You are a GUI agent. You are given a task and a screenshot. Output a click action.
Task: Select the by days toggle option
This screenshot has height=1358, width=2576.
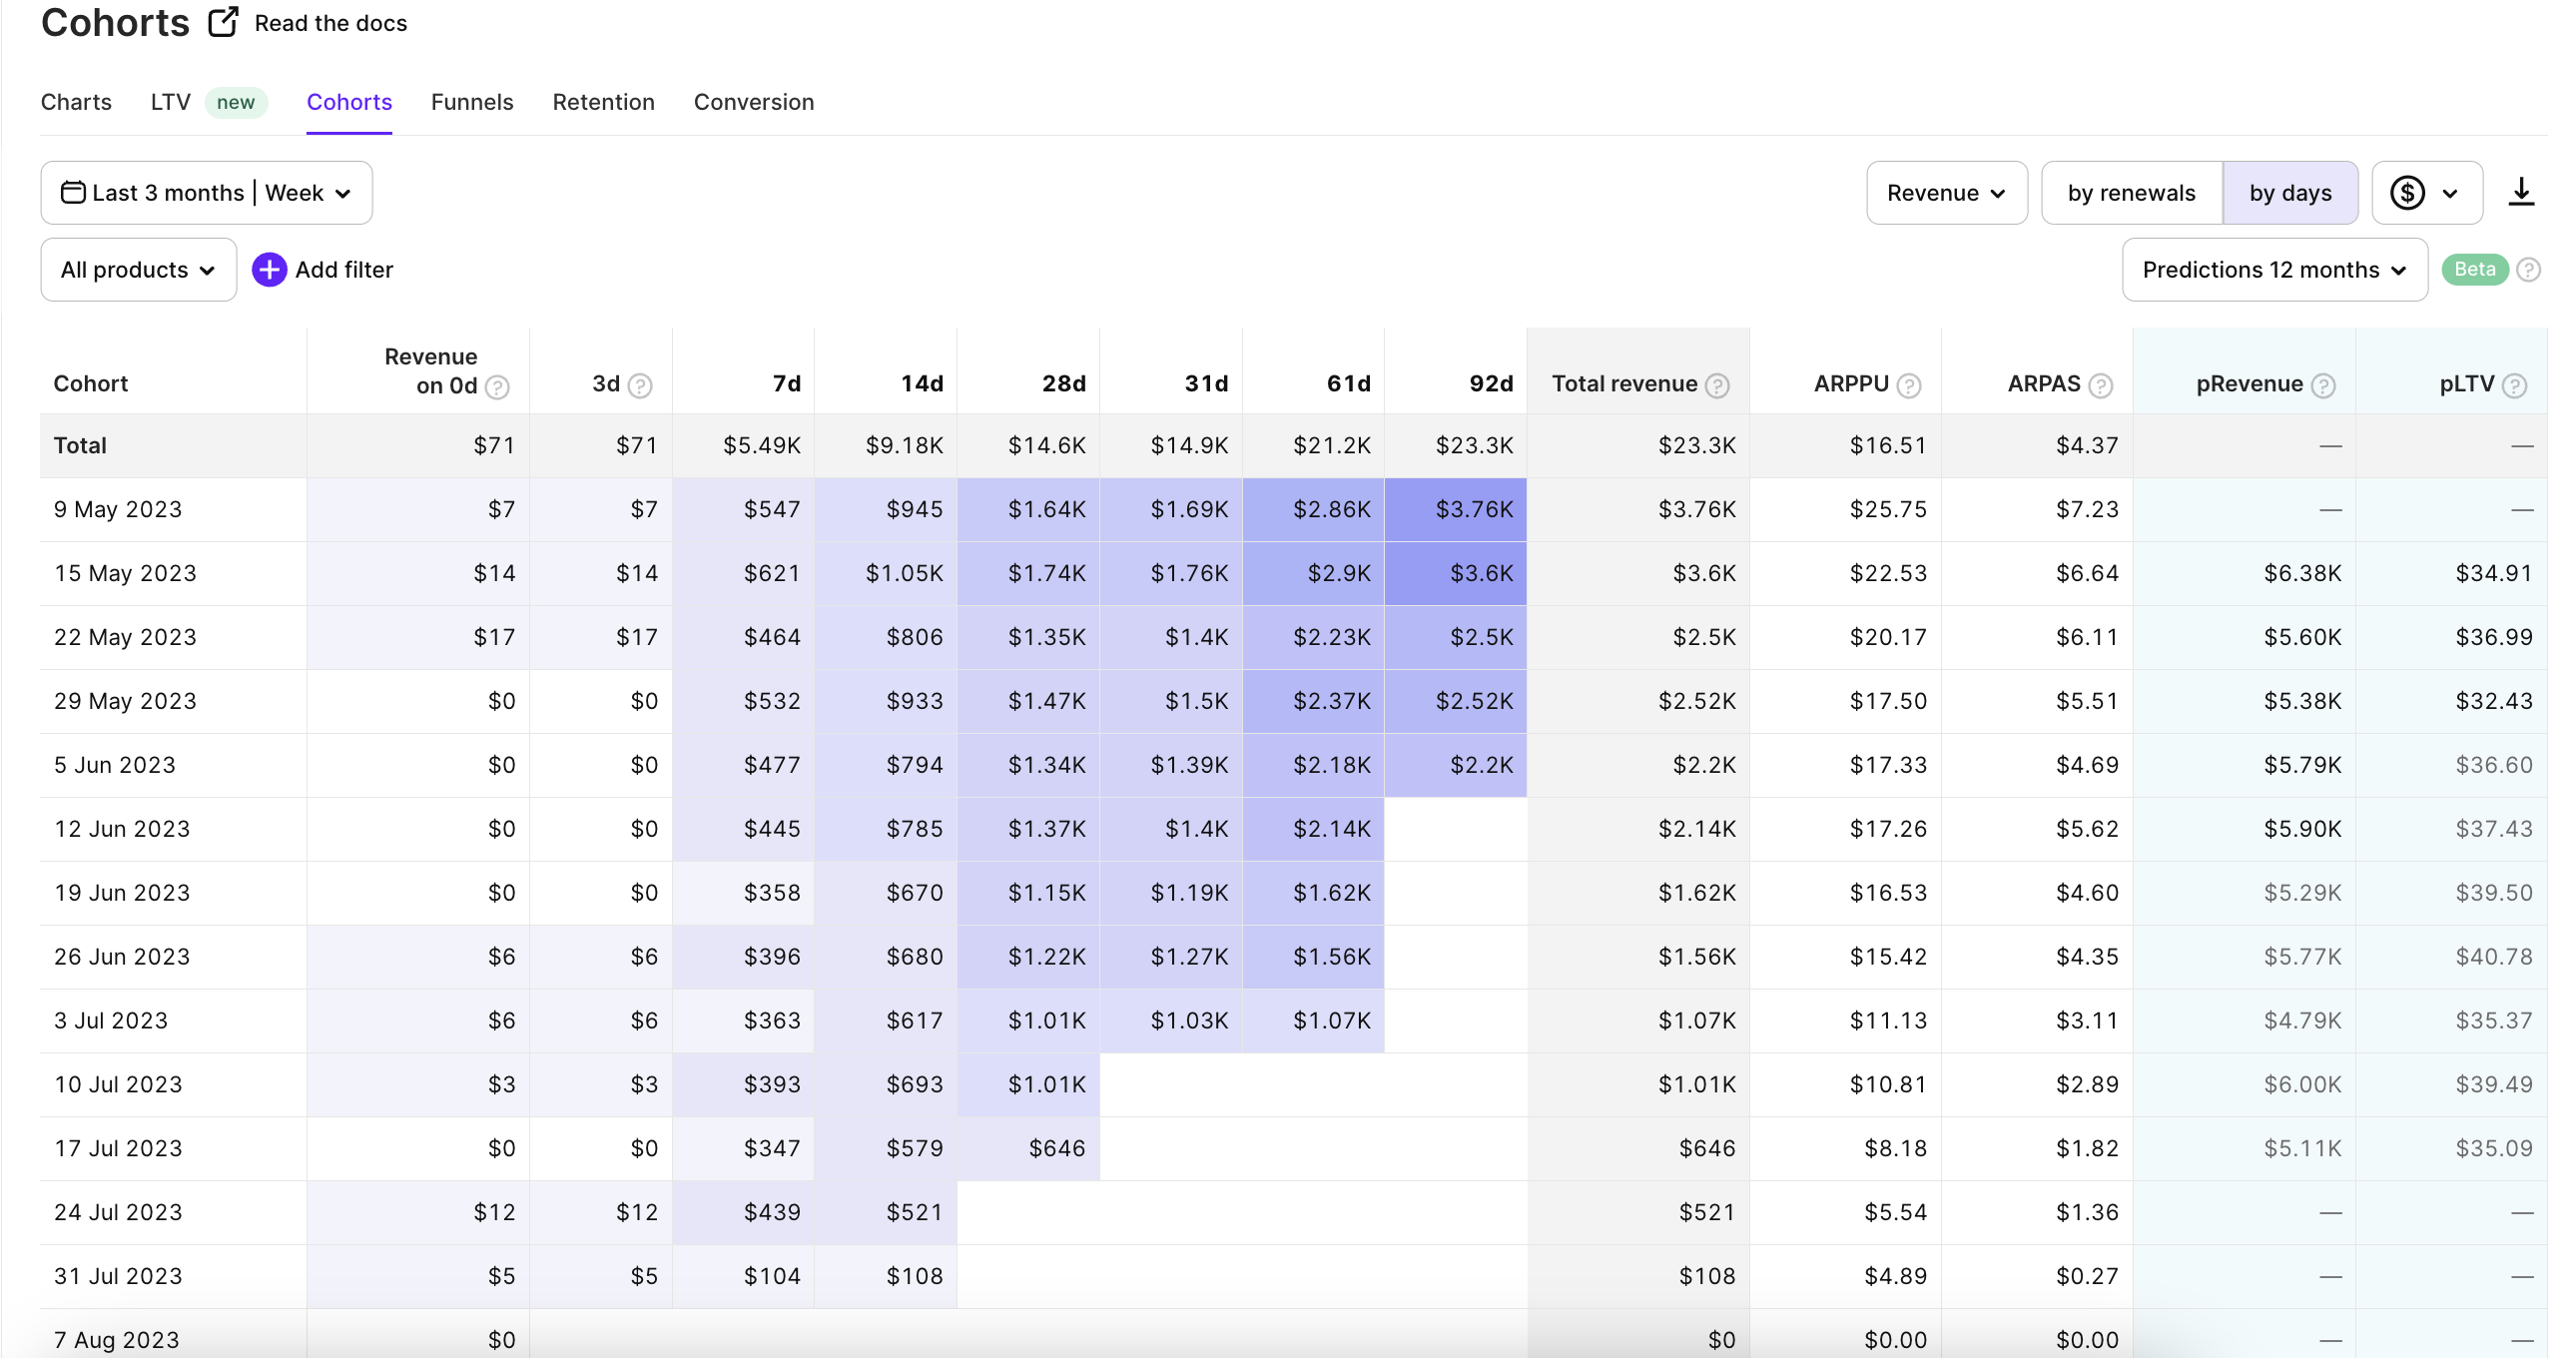click(2290, 192)
